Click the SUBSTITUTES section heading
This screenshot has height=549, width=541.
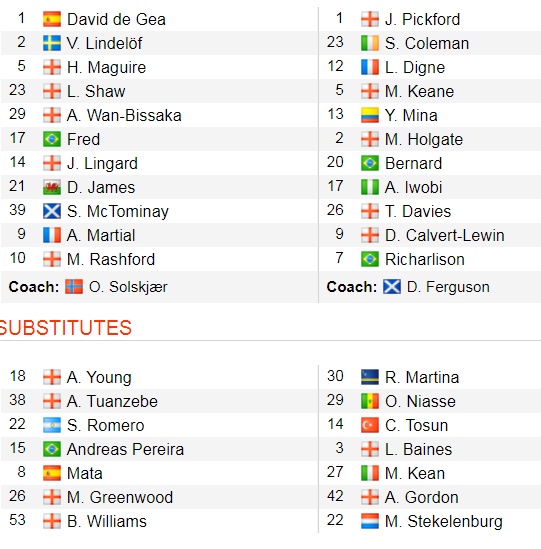point(65,328)
